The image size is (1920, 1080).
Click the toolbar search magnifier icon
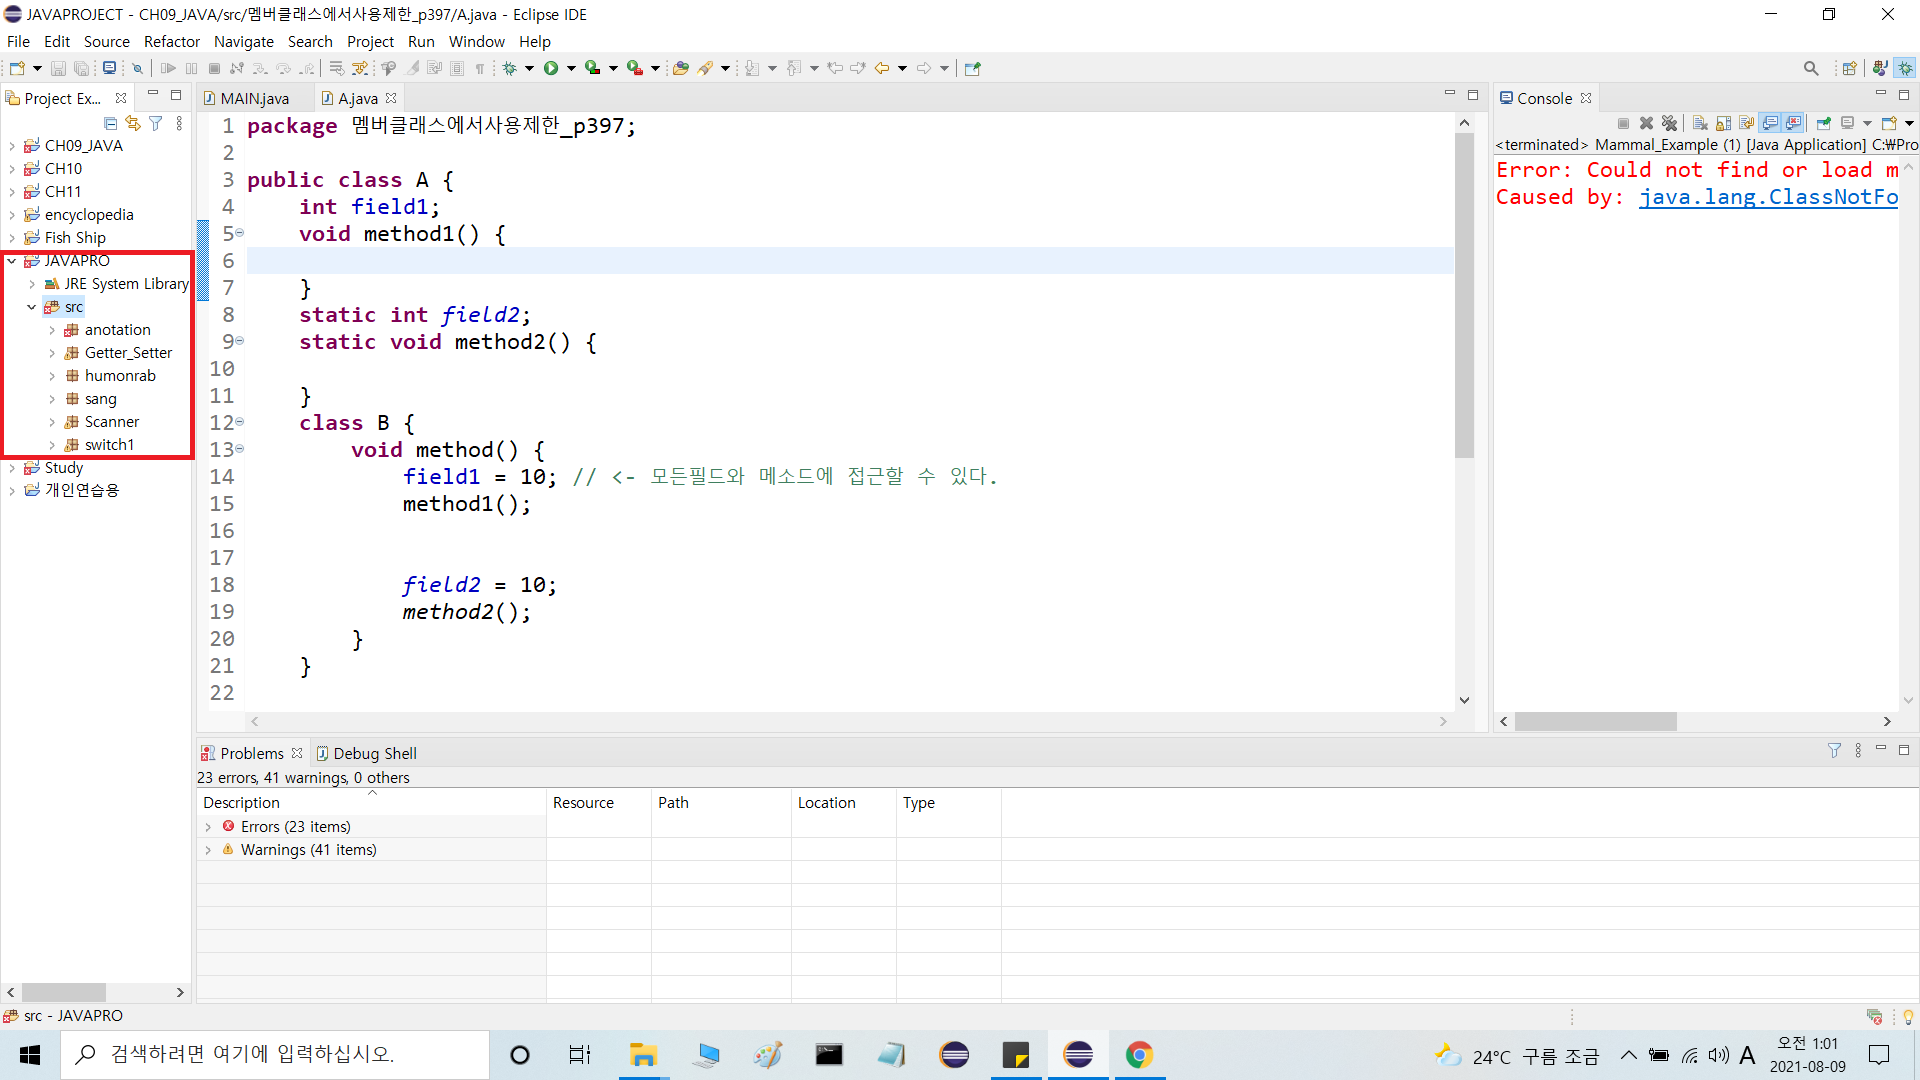pos(1810,68)
